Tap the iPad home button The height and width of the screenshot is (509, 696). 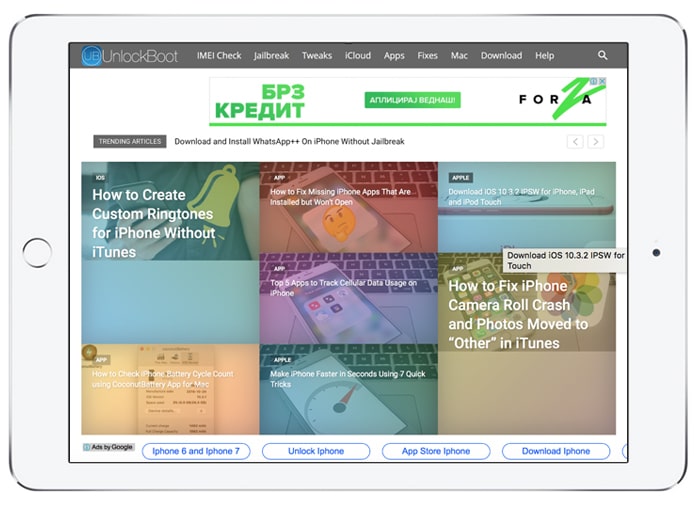[x=37, y=253]
